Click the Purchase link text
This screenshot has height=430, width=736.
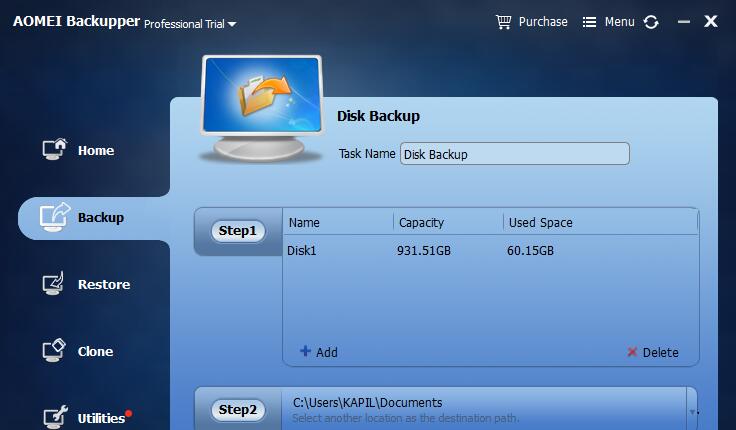coord(543,22)
